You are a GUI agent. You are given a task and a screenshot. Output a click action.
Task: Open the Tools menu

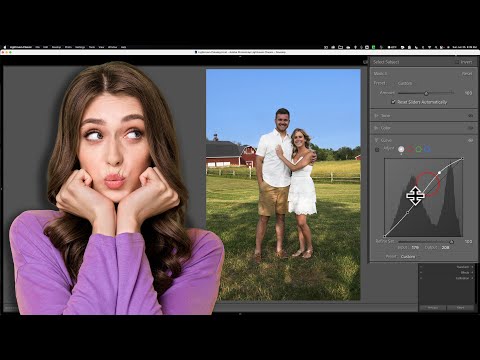point(92,47)
